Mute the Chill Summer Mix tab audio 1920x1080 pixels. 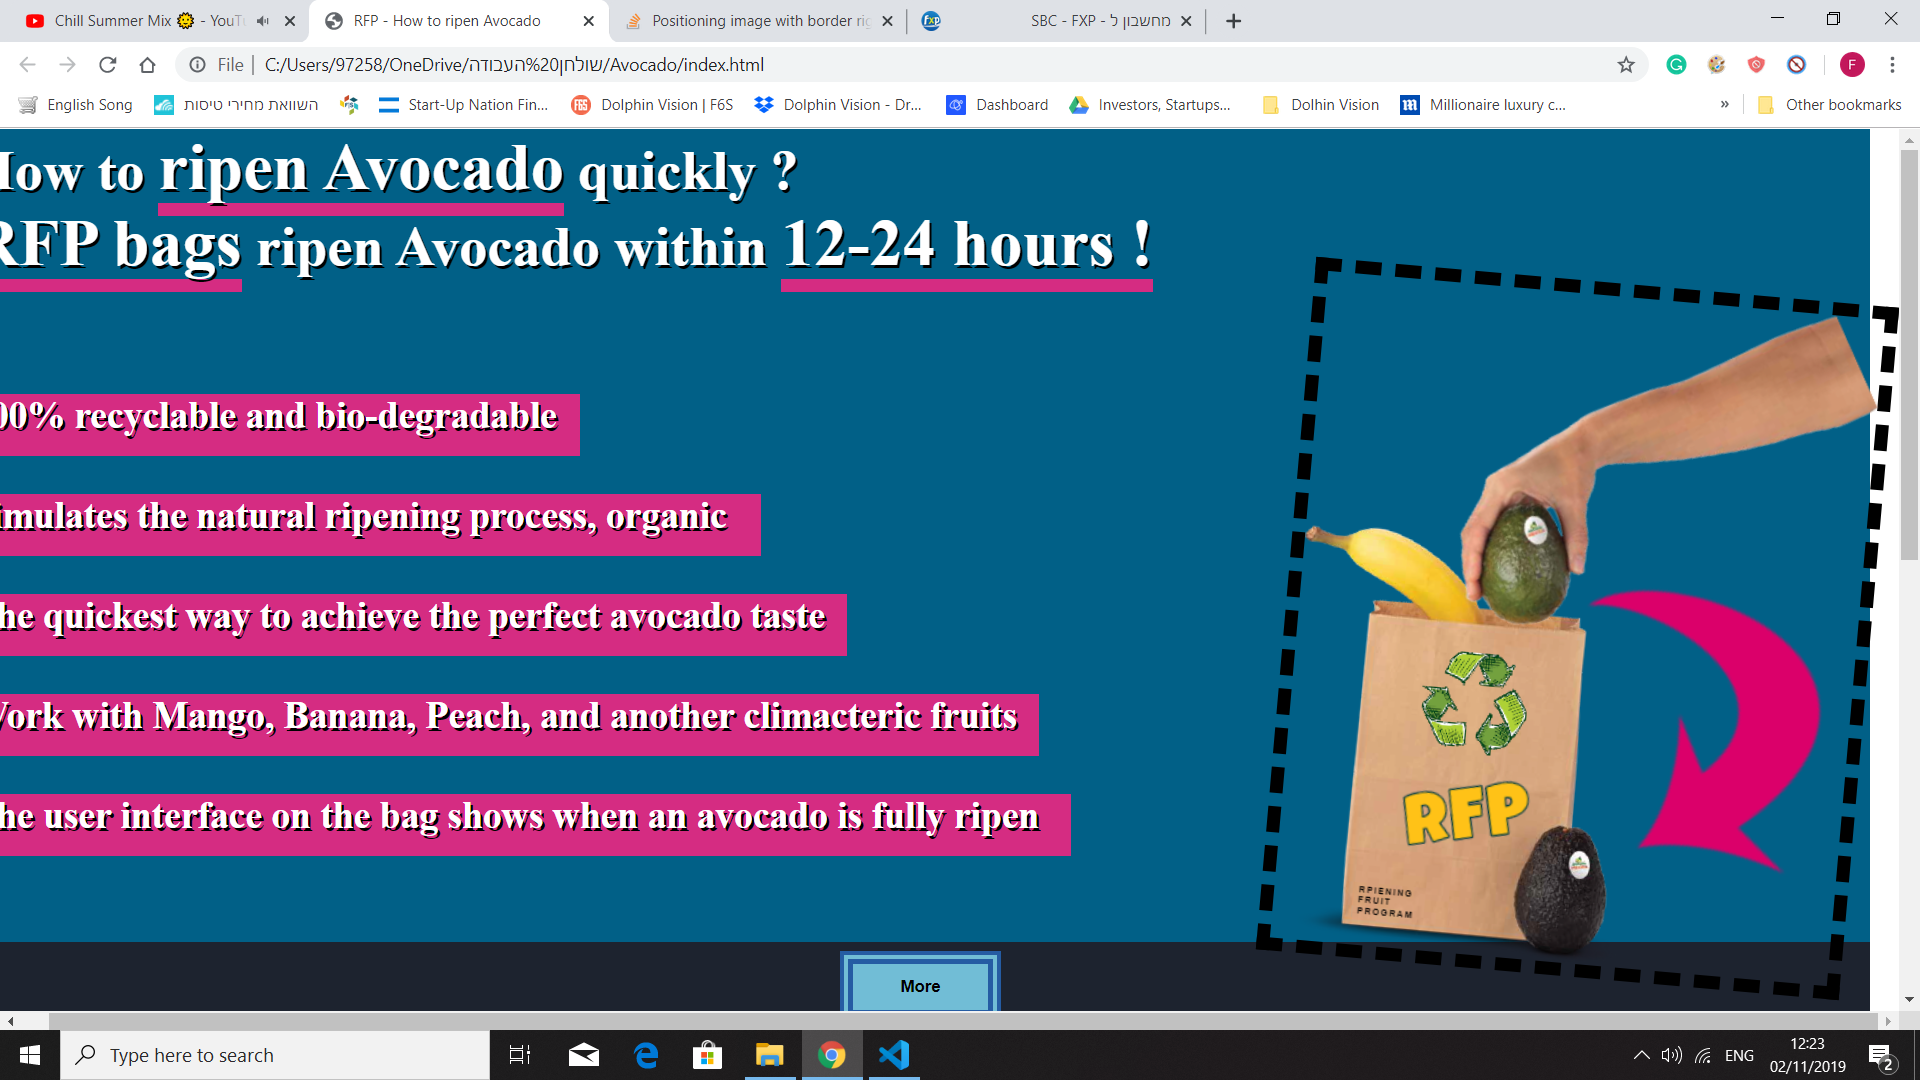(x=262, y=20)
